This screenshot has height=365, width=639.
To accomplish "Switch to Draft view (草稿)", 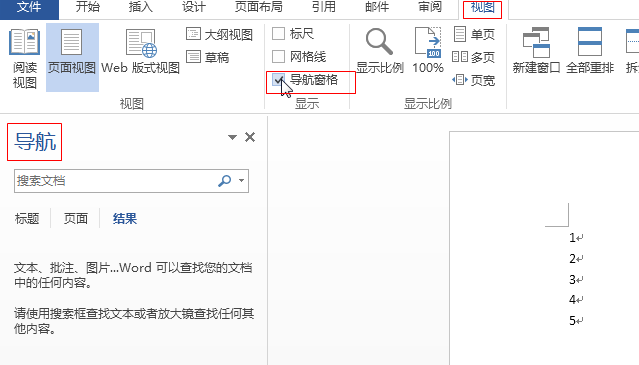I will click(x=208, y=57).
